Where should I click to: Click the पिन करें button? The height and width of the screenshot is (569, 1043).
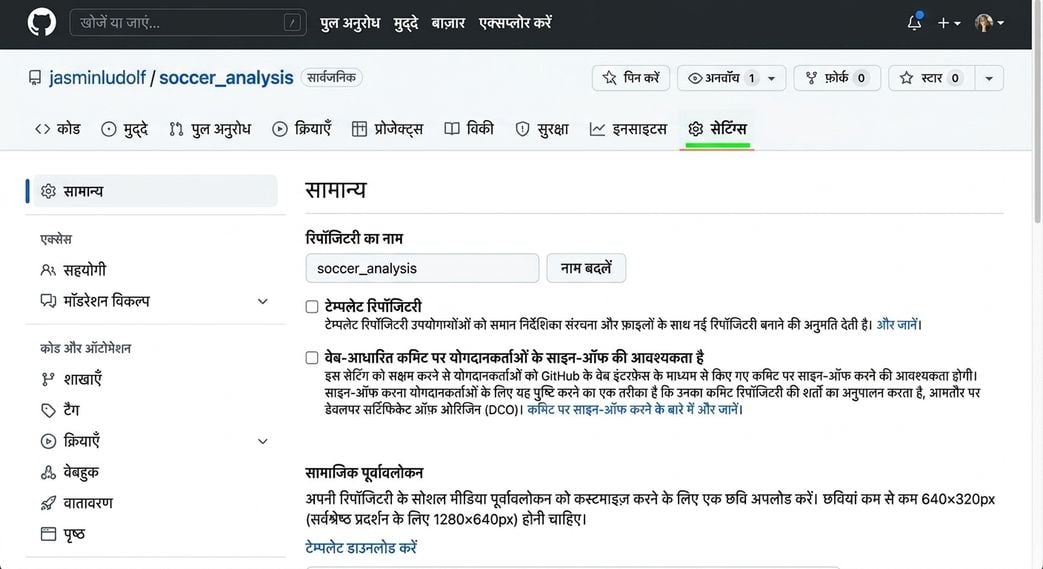631,78
